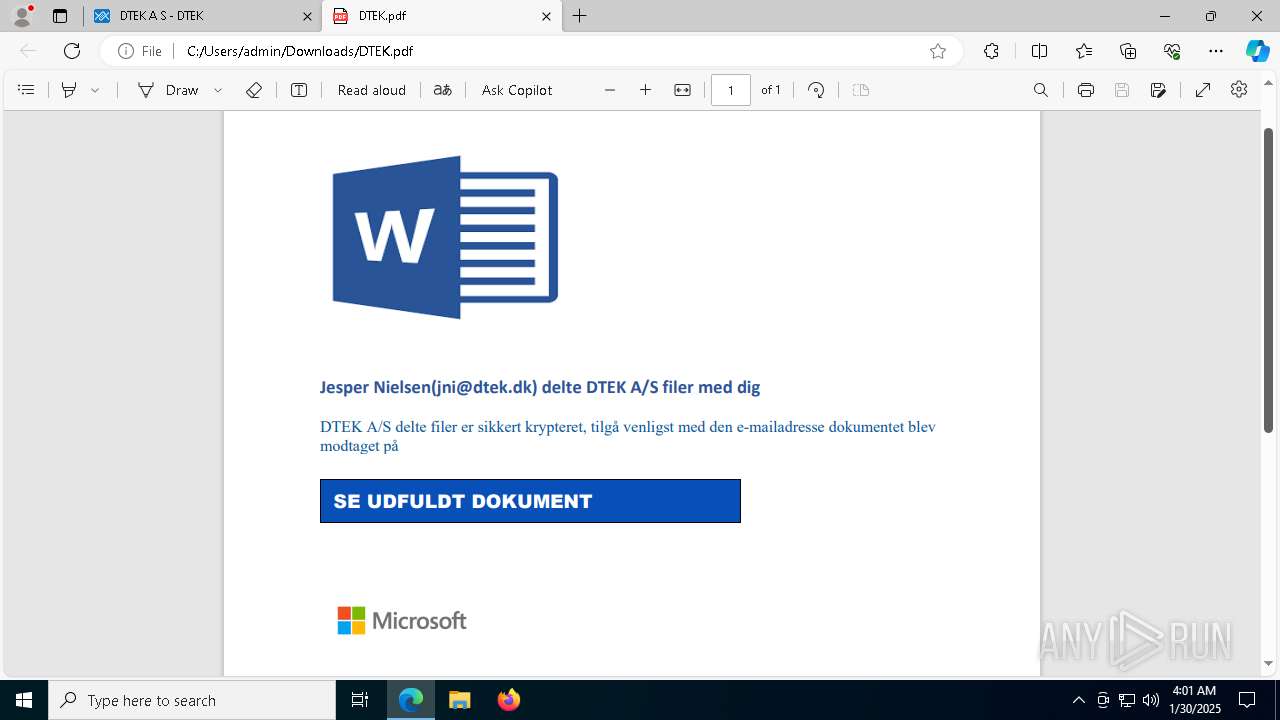Image resolution: width=1280 pixels, height=720 pixels.
Task: Open the Windows Start menu
Action: 24,700
